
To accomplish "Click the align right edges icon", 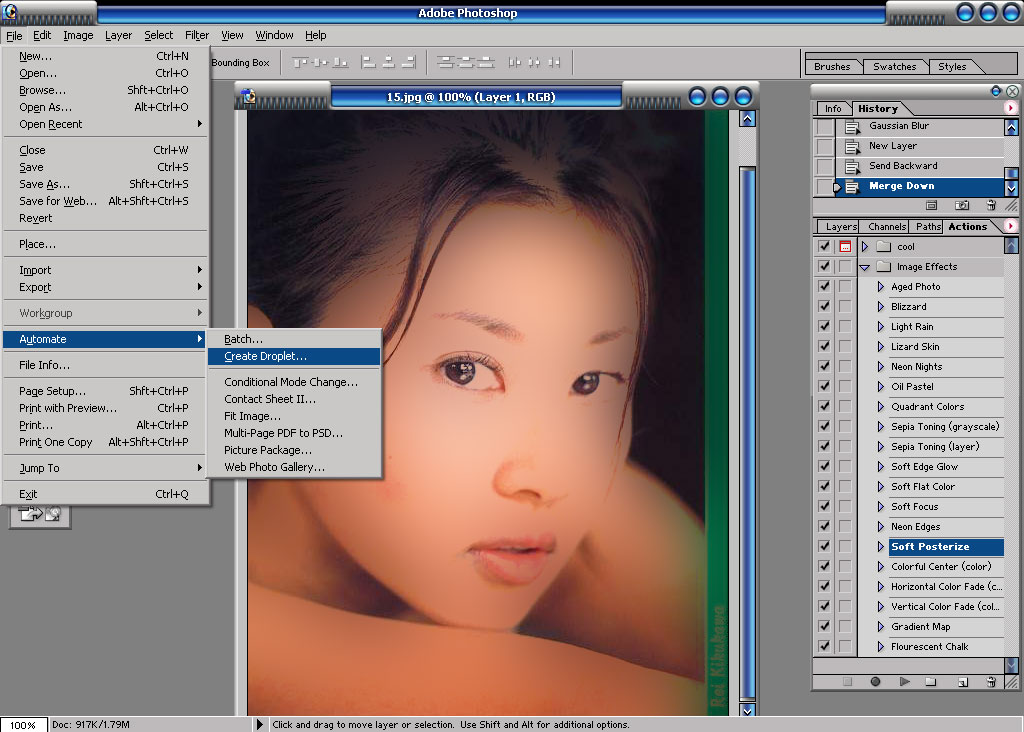I will pos(408,63).
